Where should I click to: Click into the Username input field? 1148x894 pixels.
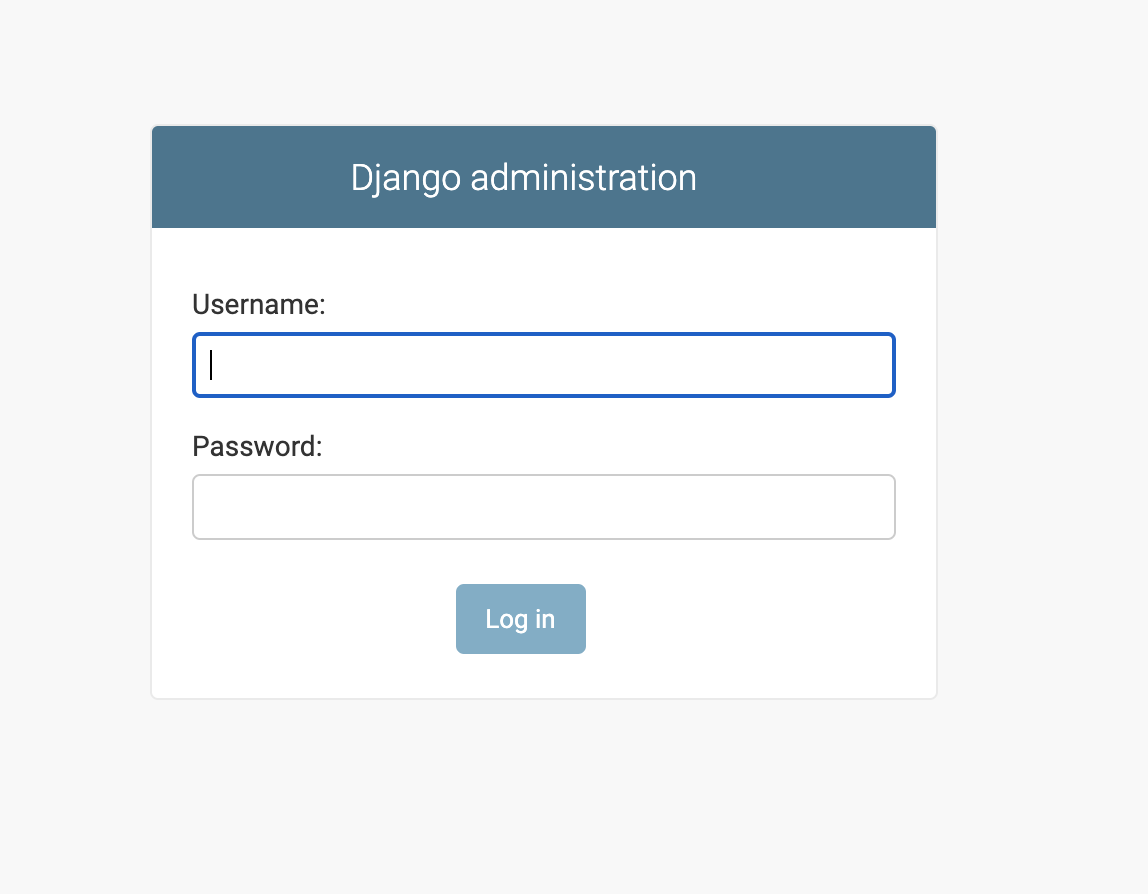click(x=543, y=365)
